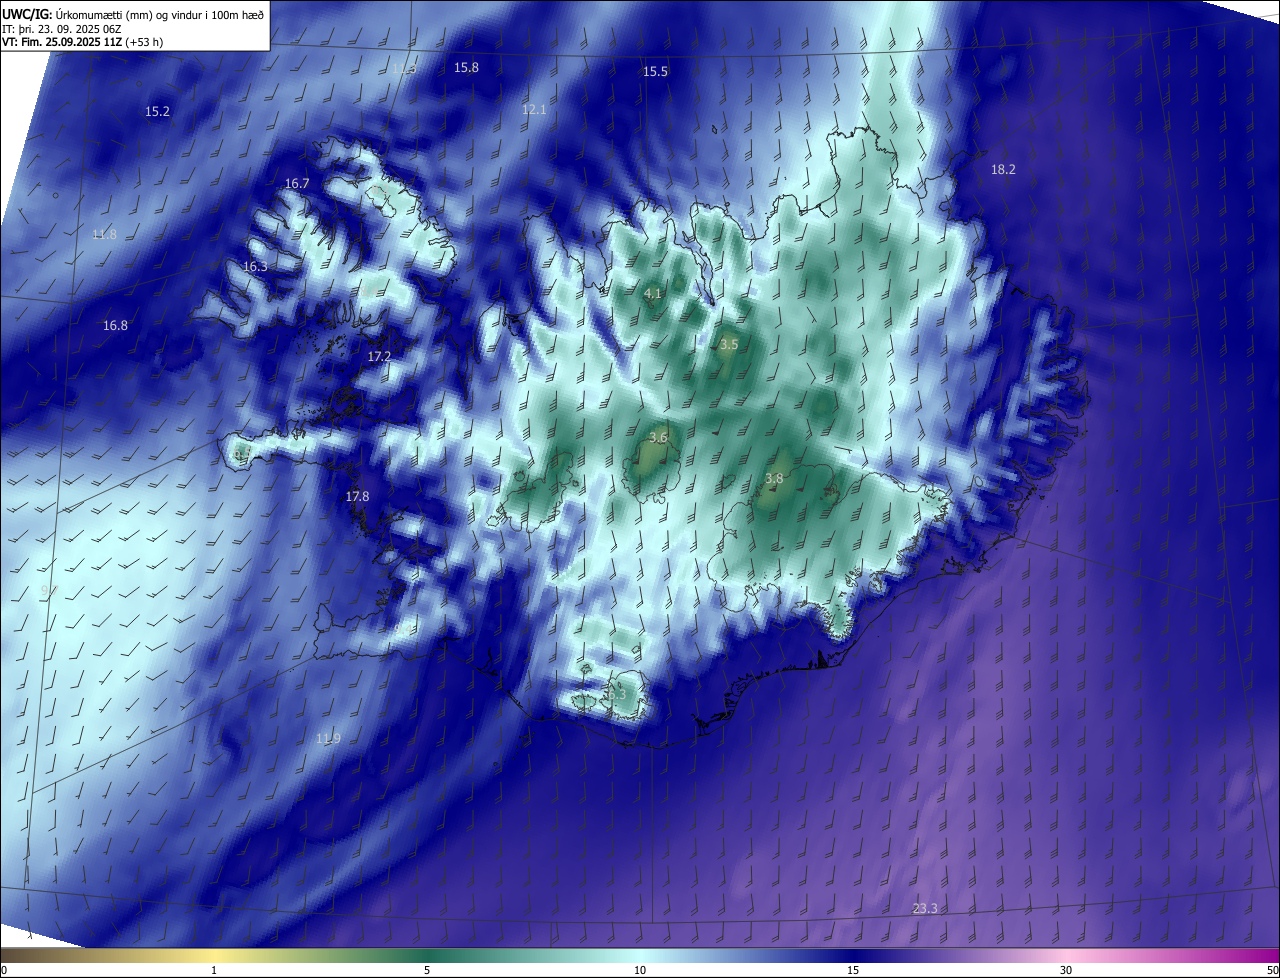The height and width of the screenshot is (978, 1280).
Task: Click the map value 15.8
Action: coord(466,68)
